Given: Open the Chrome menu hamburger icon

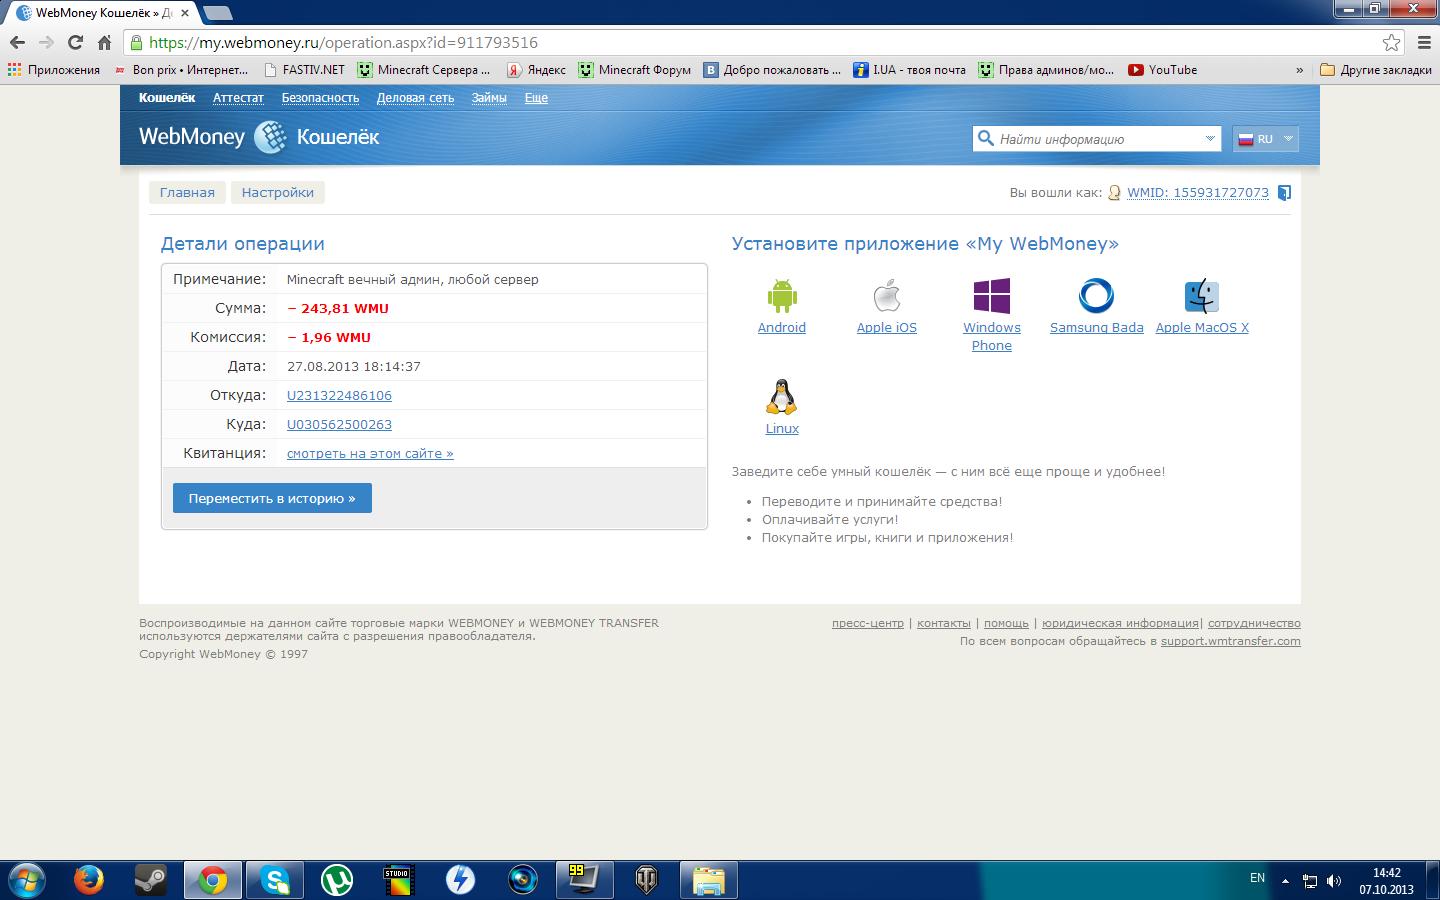Looking at the screenshot, I should point(1425,42).
